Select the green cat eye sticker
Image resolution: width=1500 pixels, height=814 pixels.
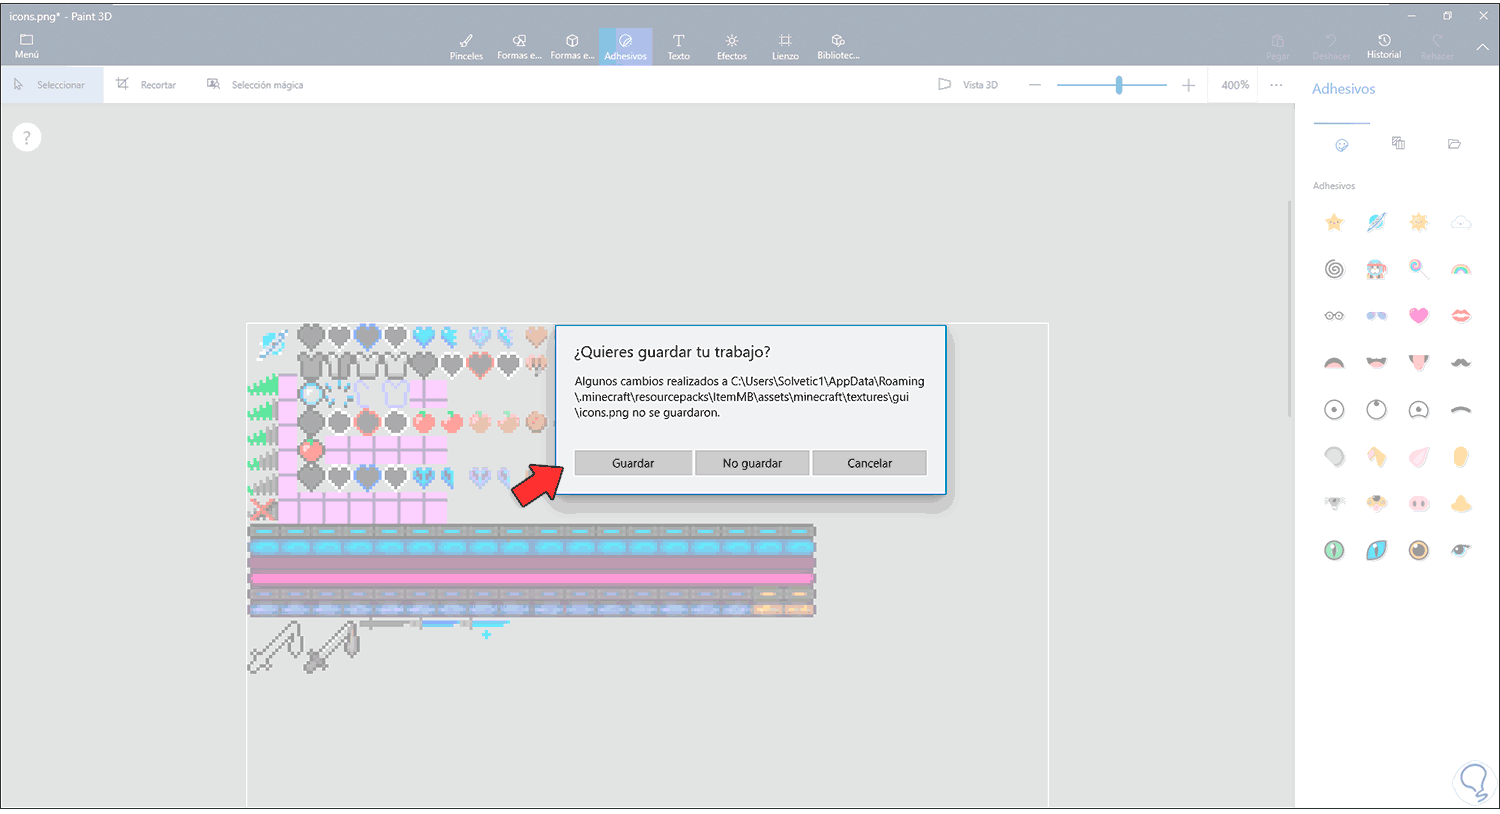point(1334,550)
